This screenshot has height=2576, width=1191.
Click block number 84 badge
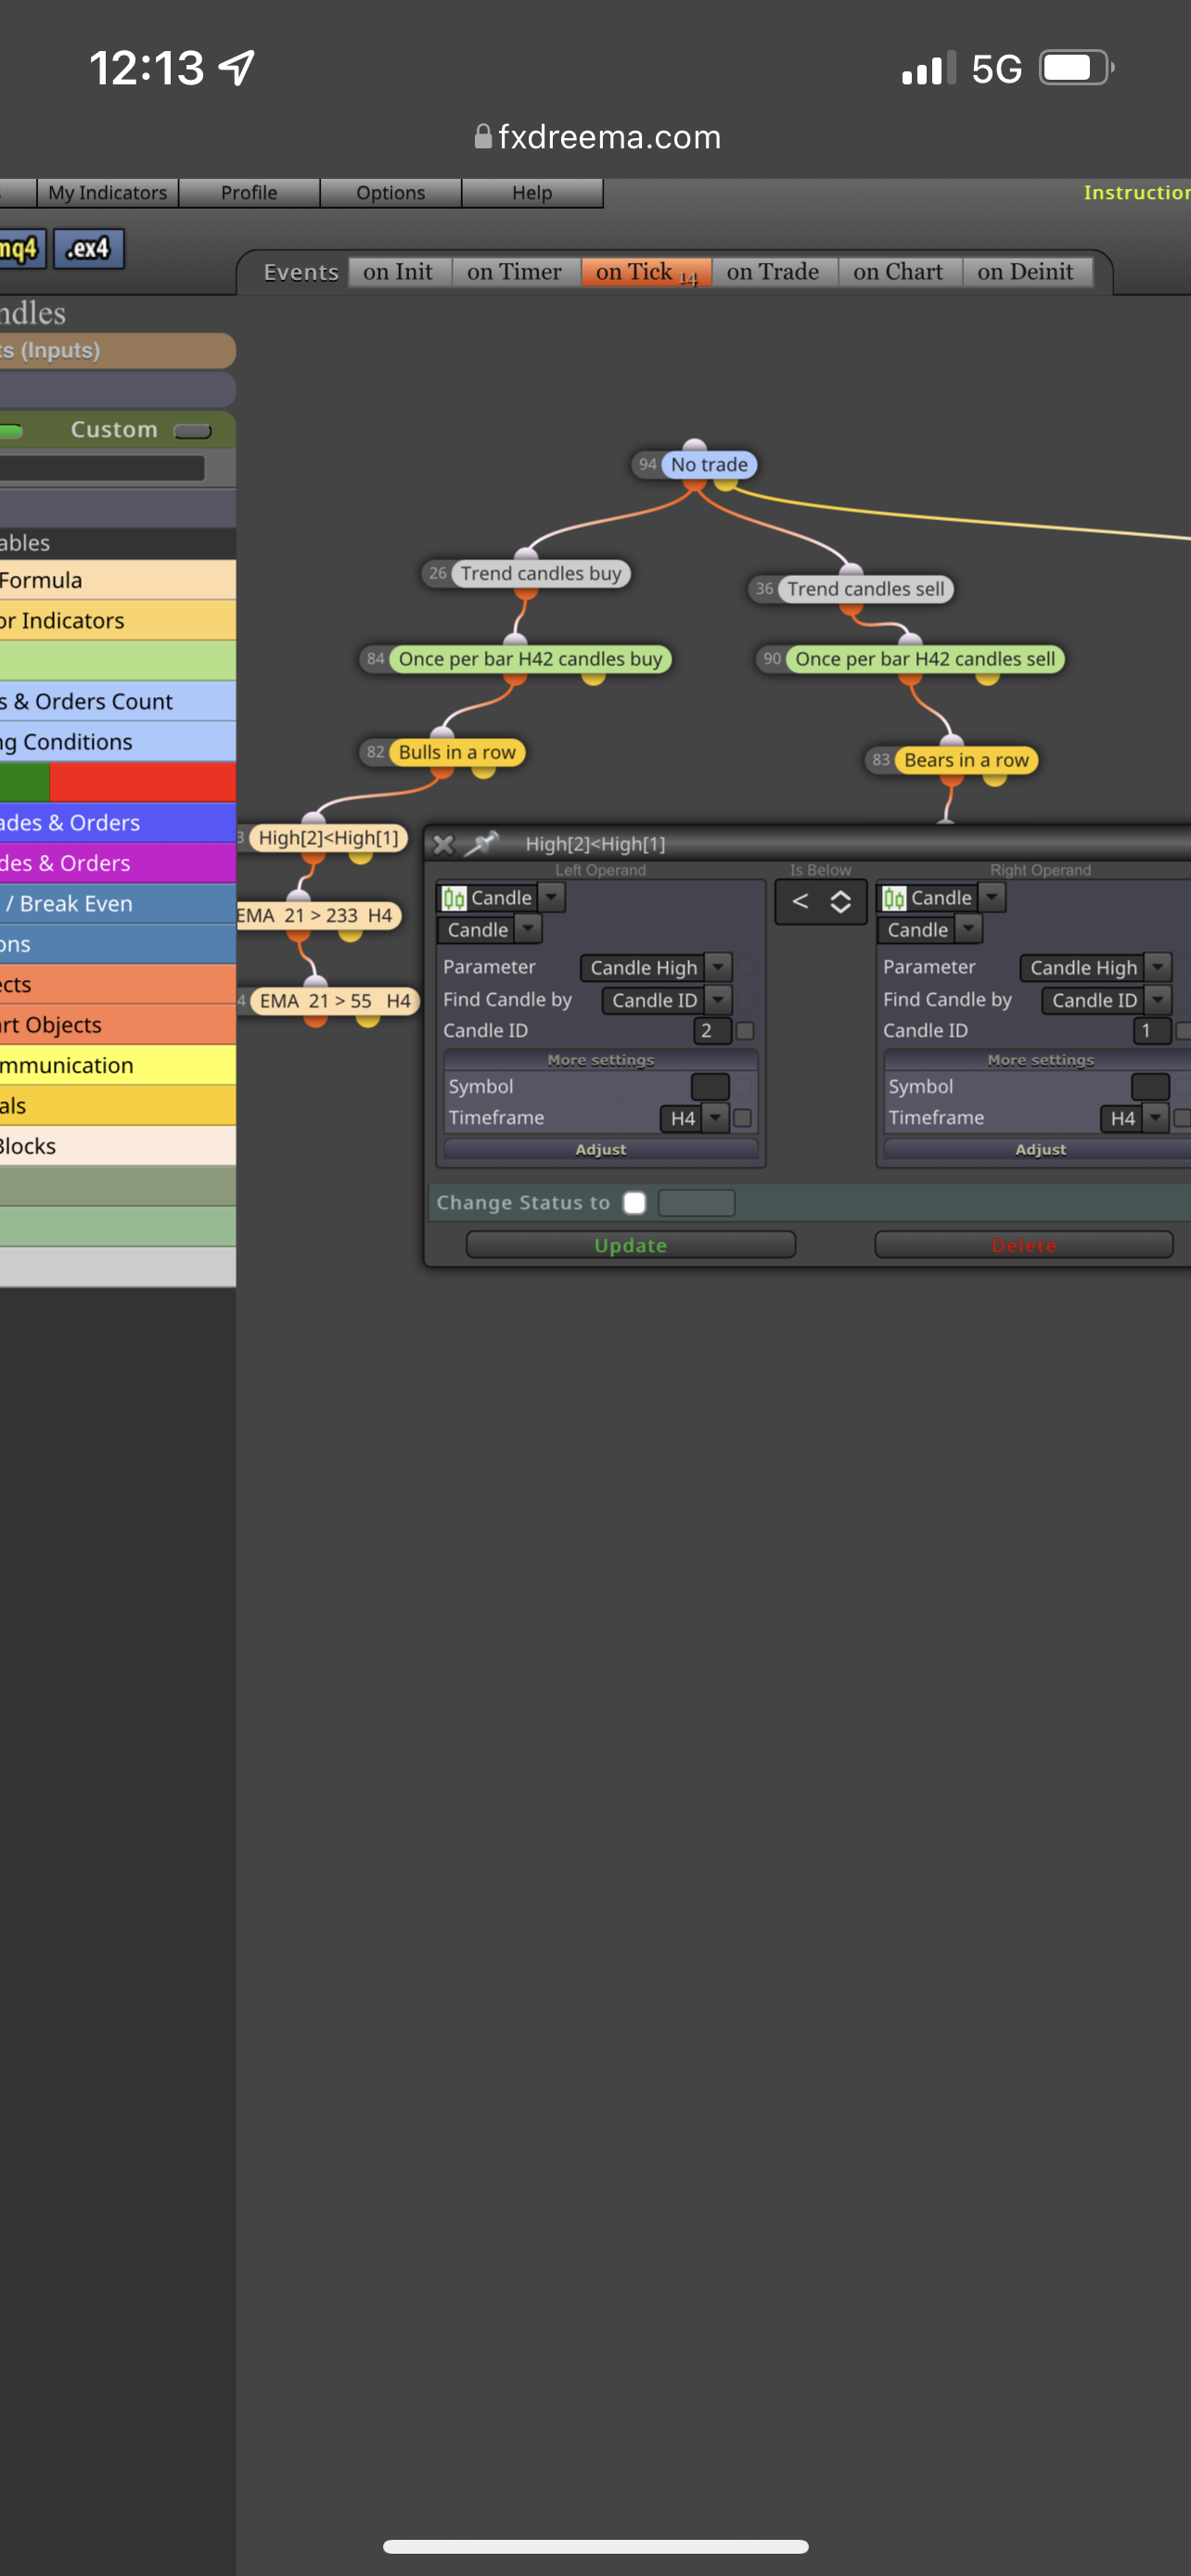tap(375, 659)
